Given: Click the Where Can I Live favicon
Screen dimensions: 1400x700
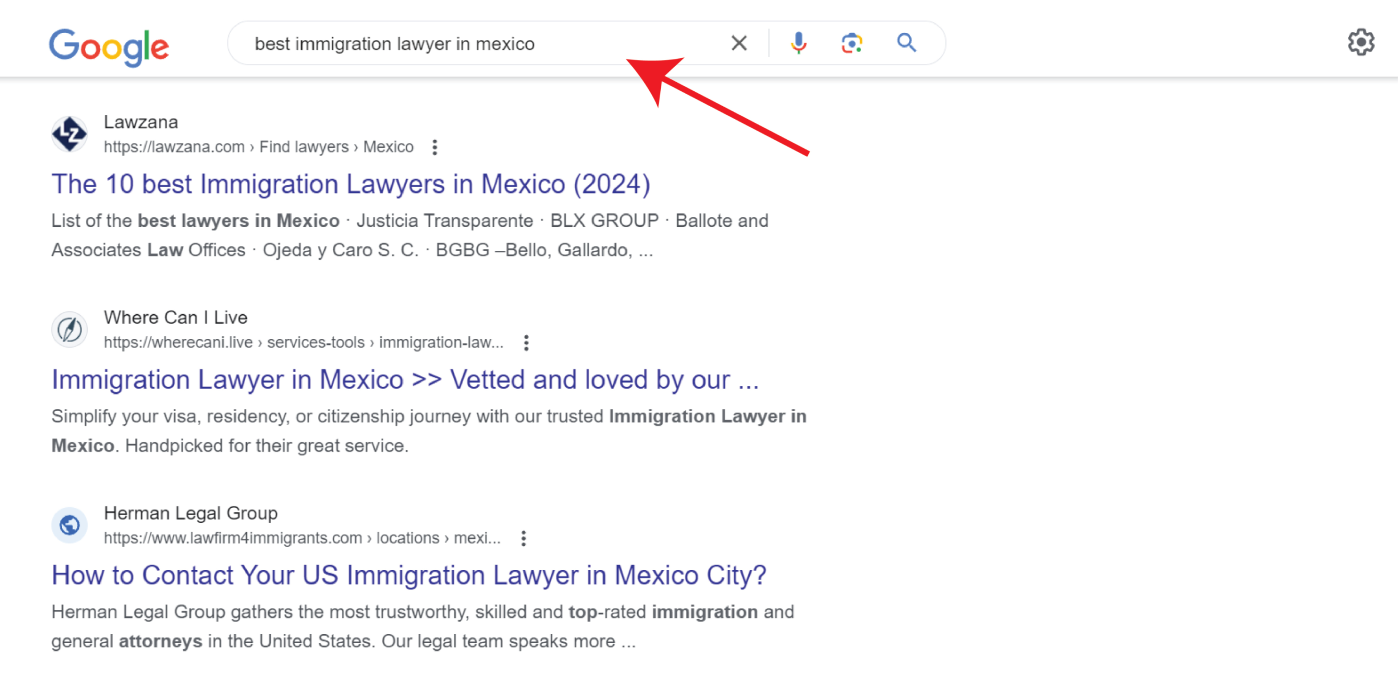Looking at the screenshot, I should [69, 329].
